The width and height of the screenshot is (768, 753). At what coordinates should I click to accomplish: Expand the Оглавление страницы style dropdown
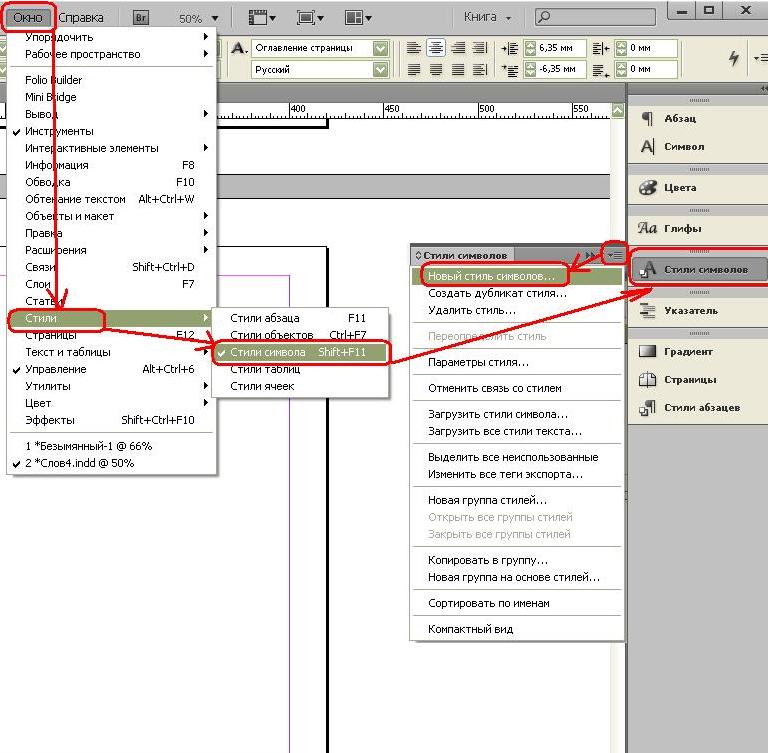pyautogui.click(x=381, y=48)
